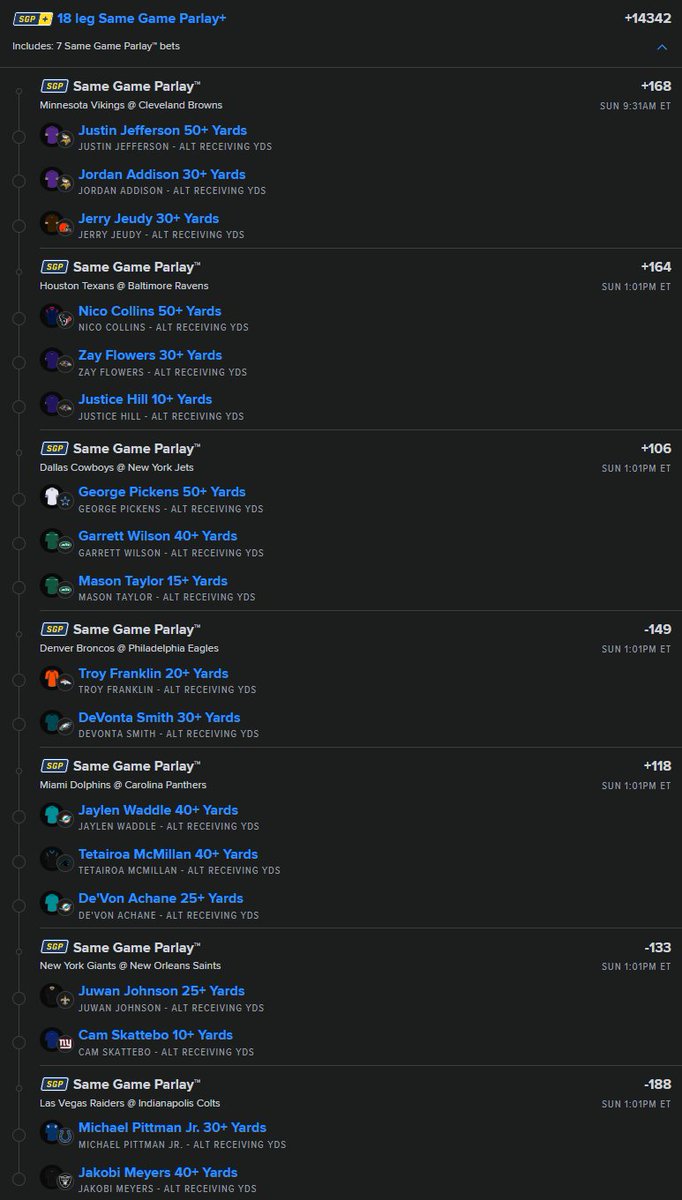
Task: Click Nico Collins' Texans jersey icon
Action: pos(52,315)
